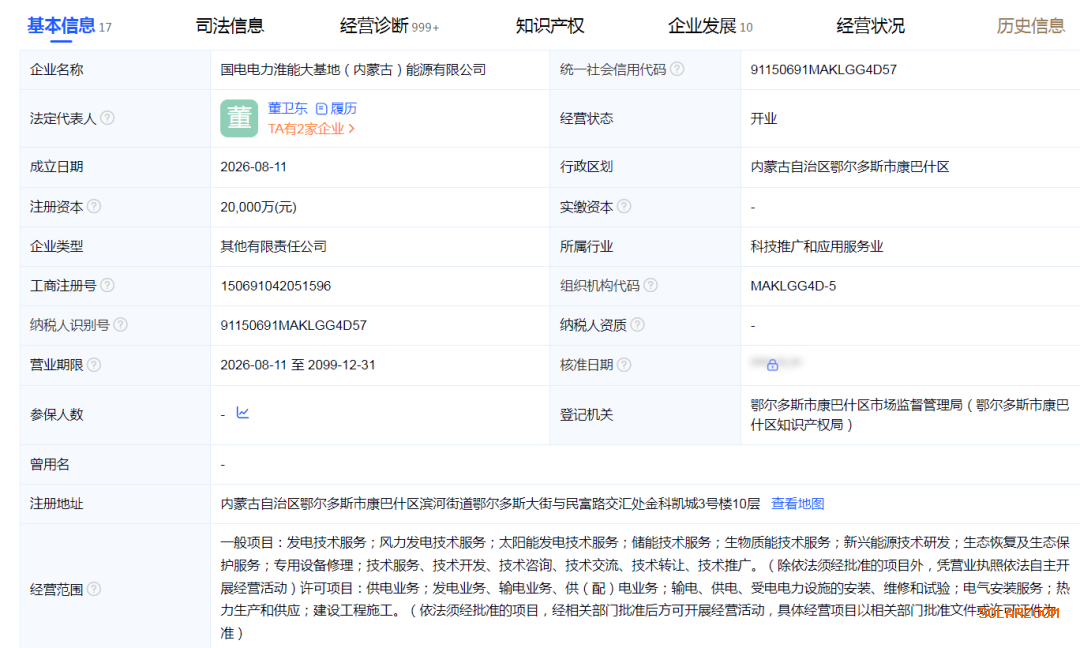Image resolution: width=1080 pixels, height=648 pixels.
Task: Click 查看地图 to view map
Action: (x=798, y=503)
